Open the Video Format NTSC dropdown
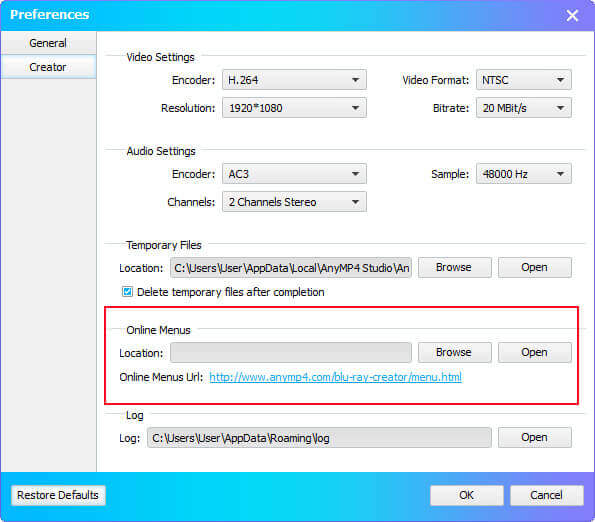Screen dimensions: 595x522 [x=524, y=80]
